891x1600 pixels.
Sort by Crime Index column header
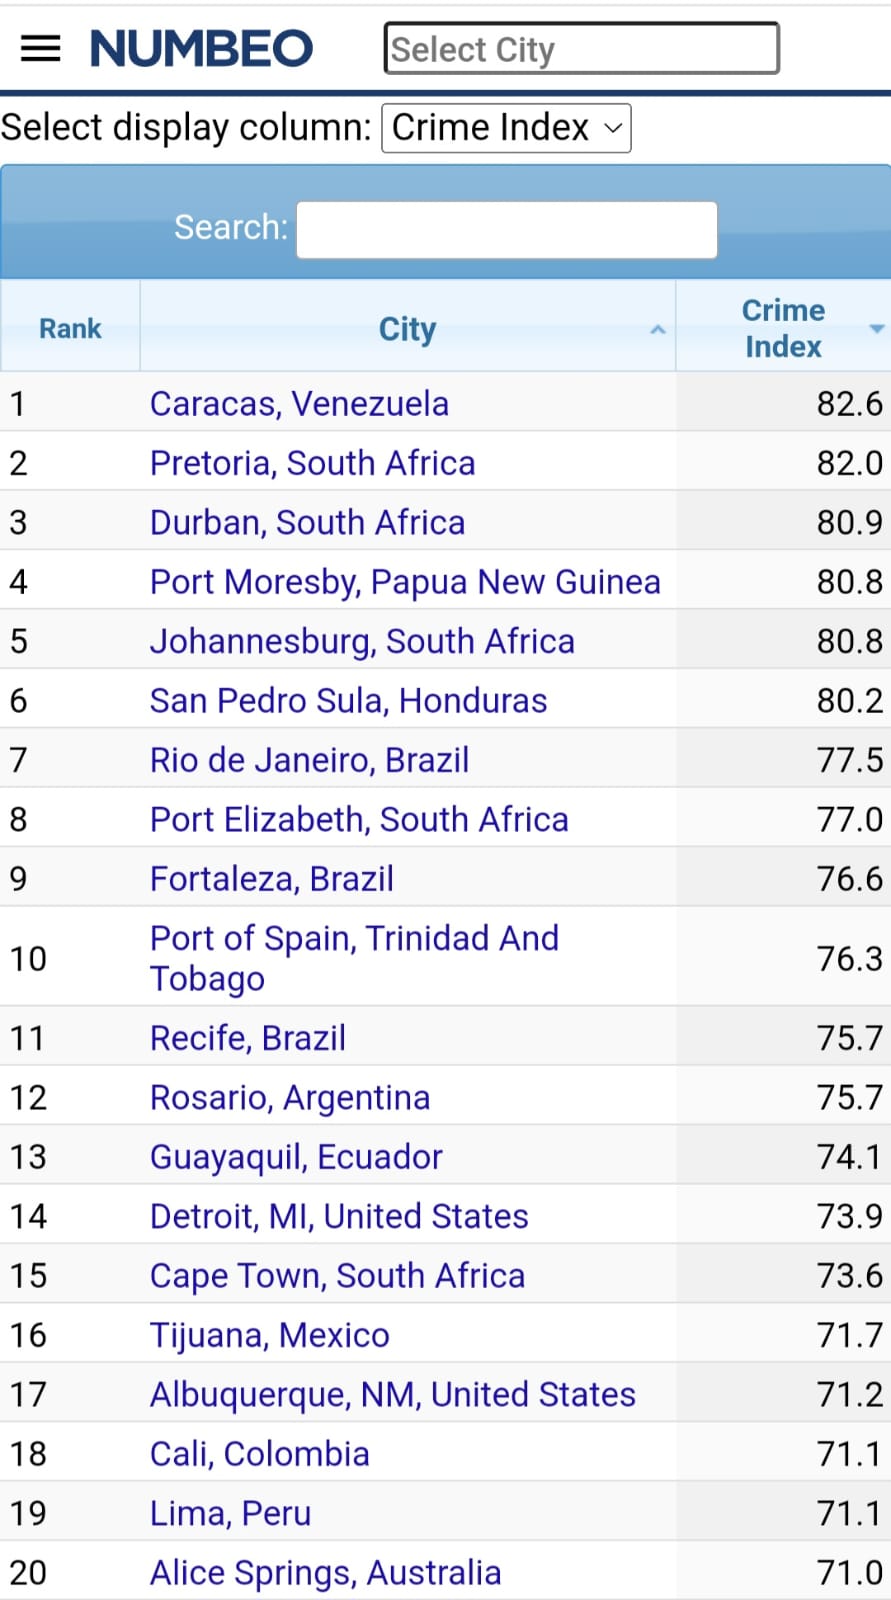[783, 328]
